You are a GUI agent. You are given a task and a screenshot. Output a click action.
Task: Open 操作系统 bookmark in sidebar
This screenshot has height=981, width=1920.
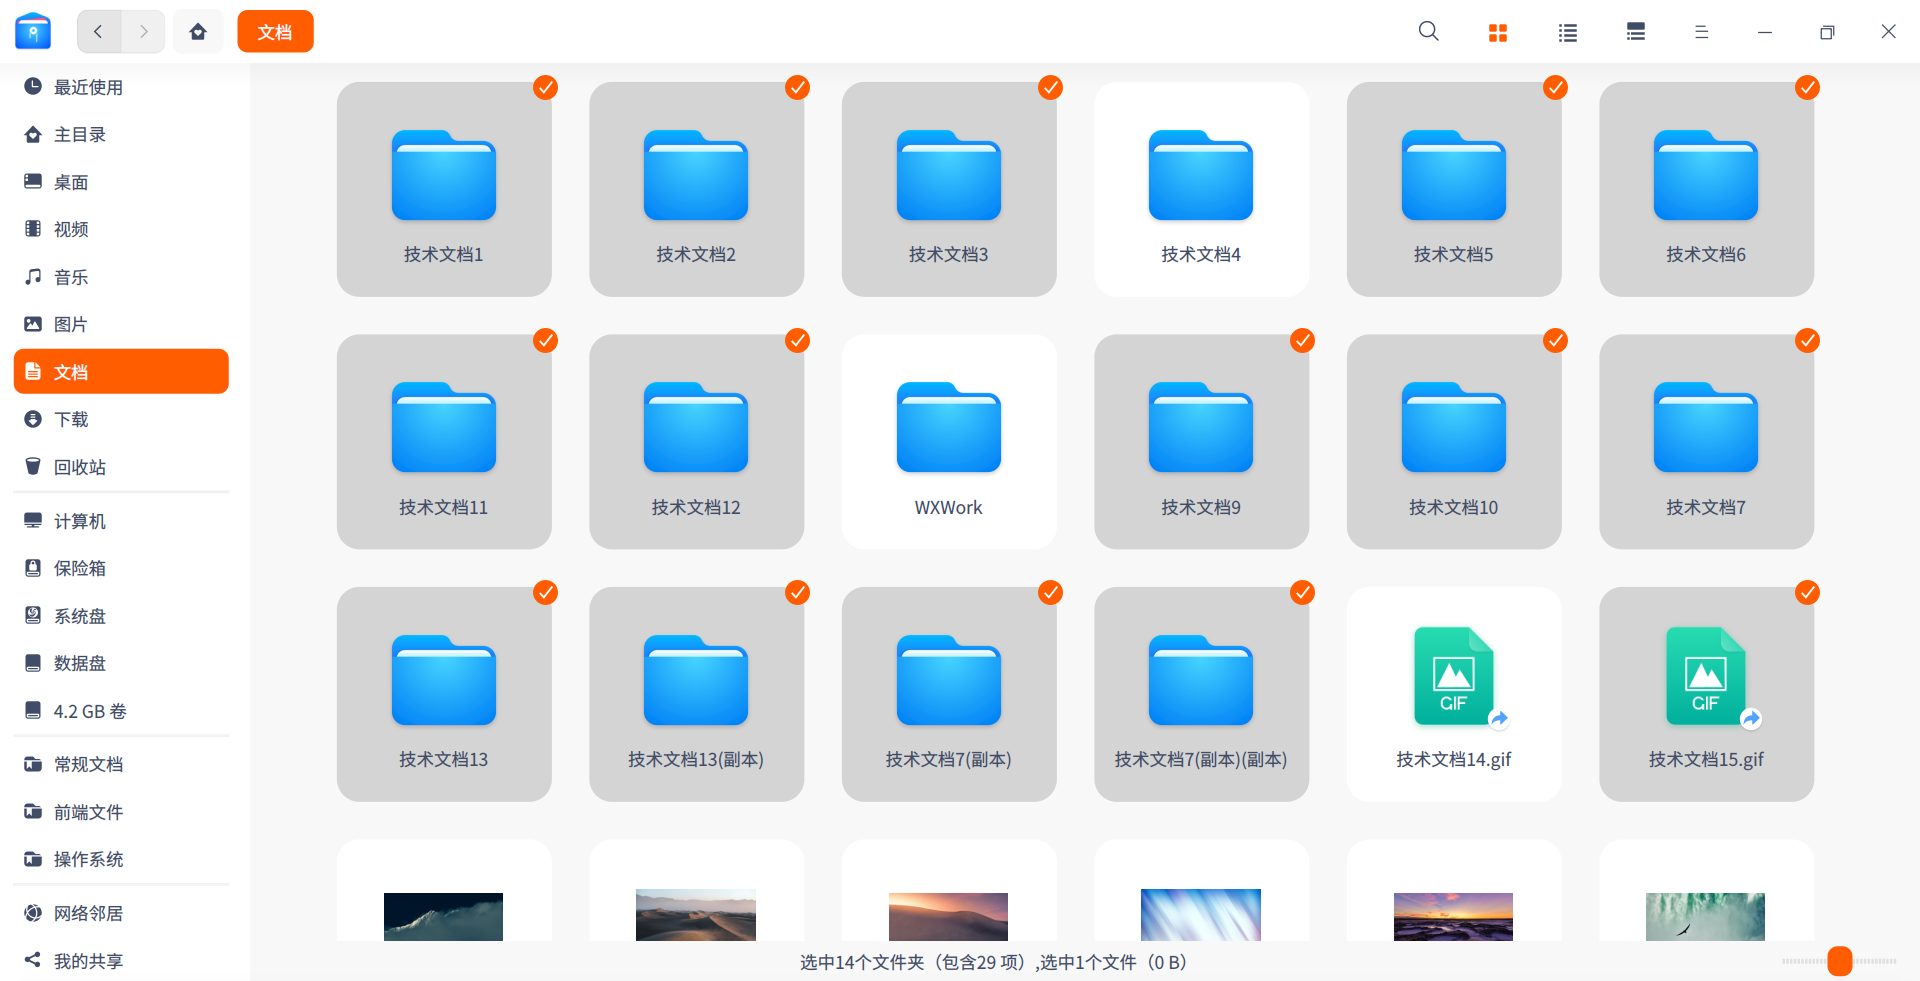click(121, 859)
